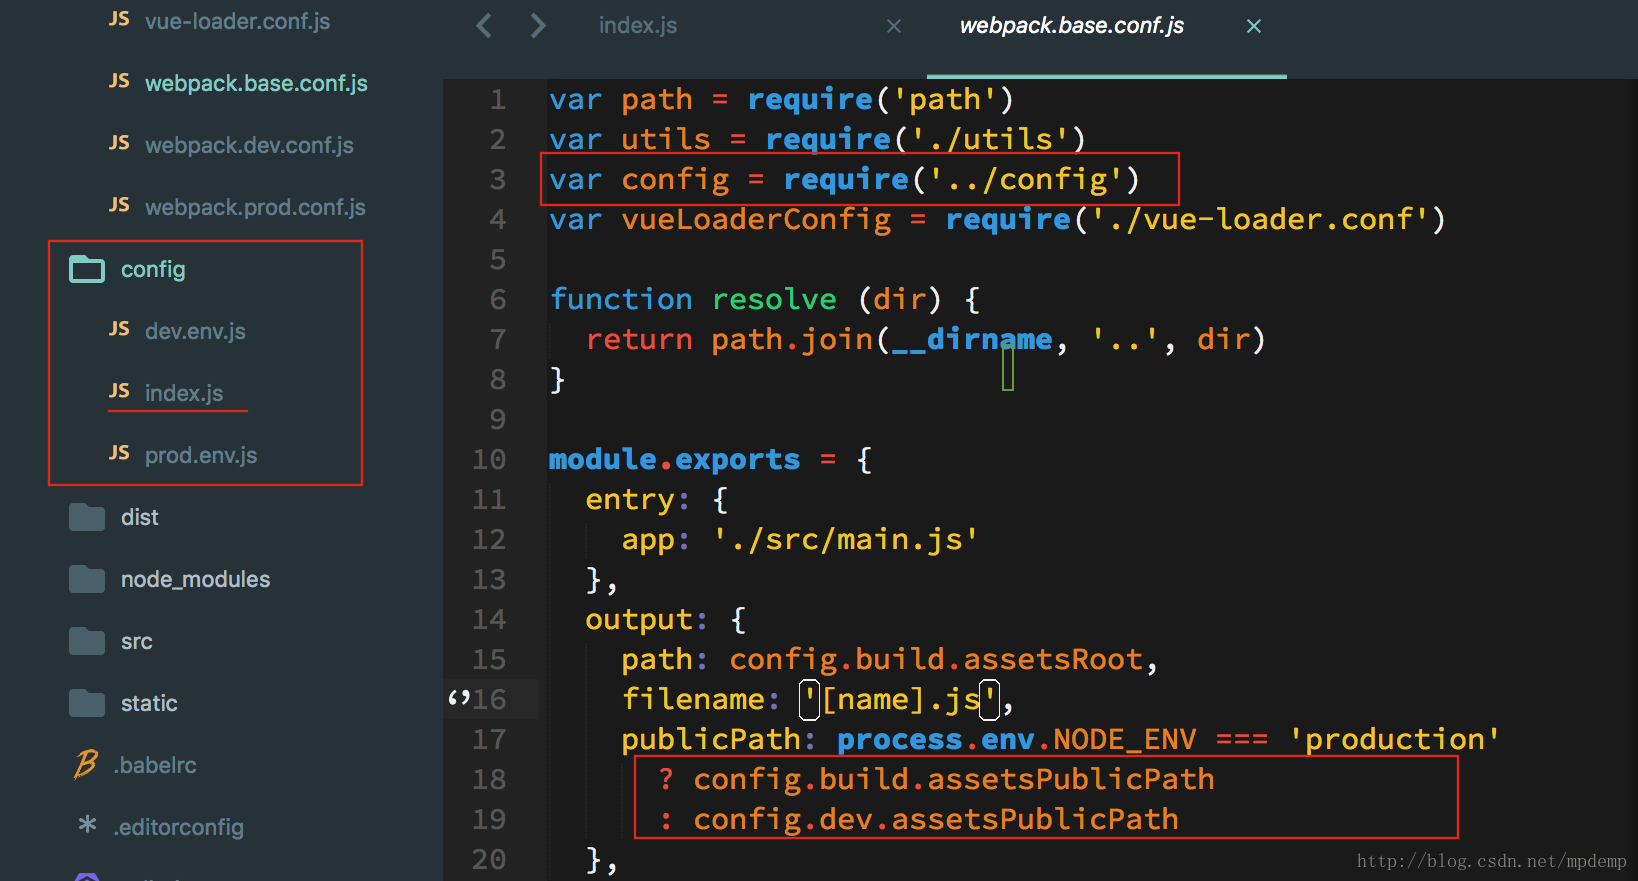Click line number 3 in gutter
This screenshot has width=1638, height=881.
coord(498,180)
